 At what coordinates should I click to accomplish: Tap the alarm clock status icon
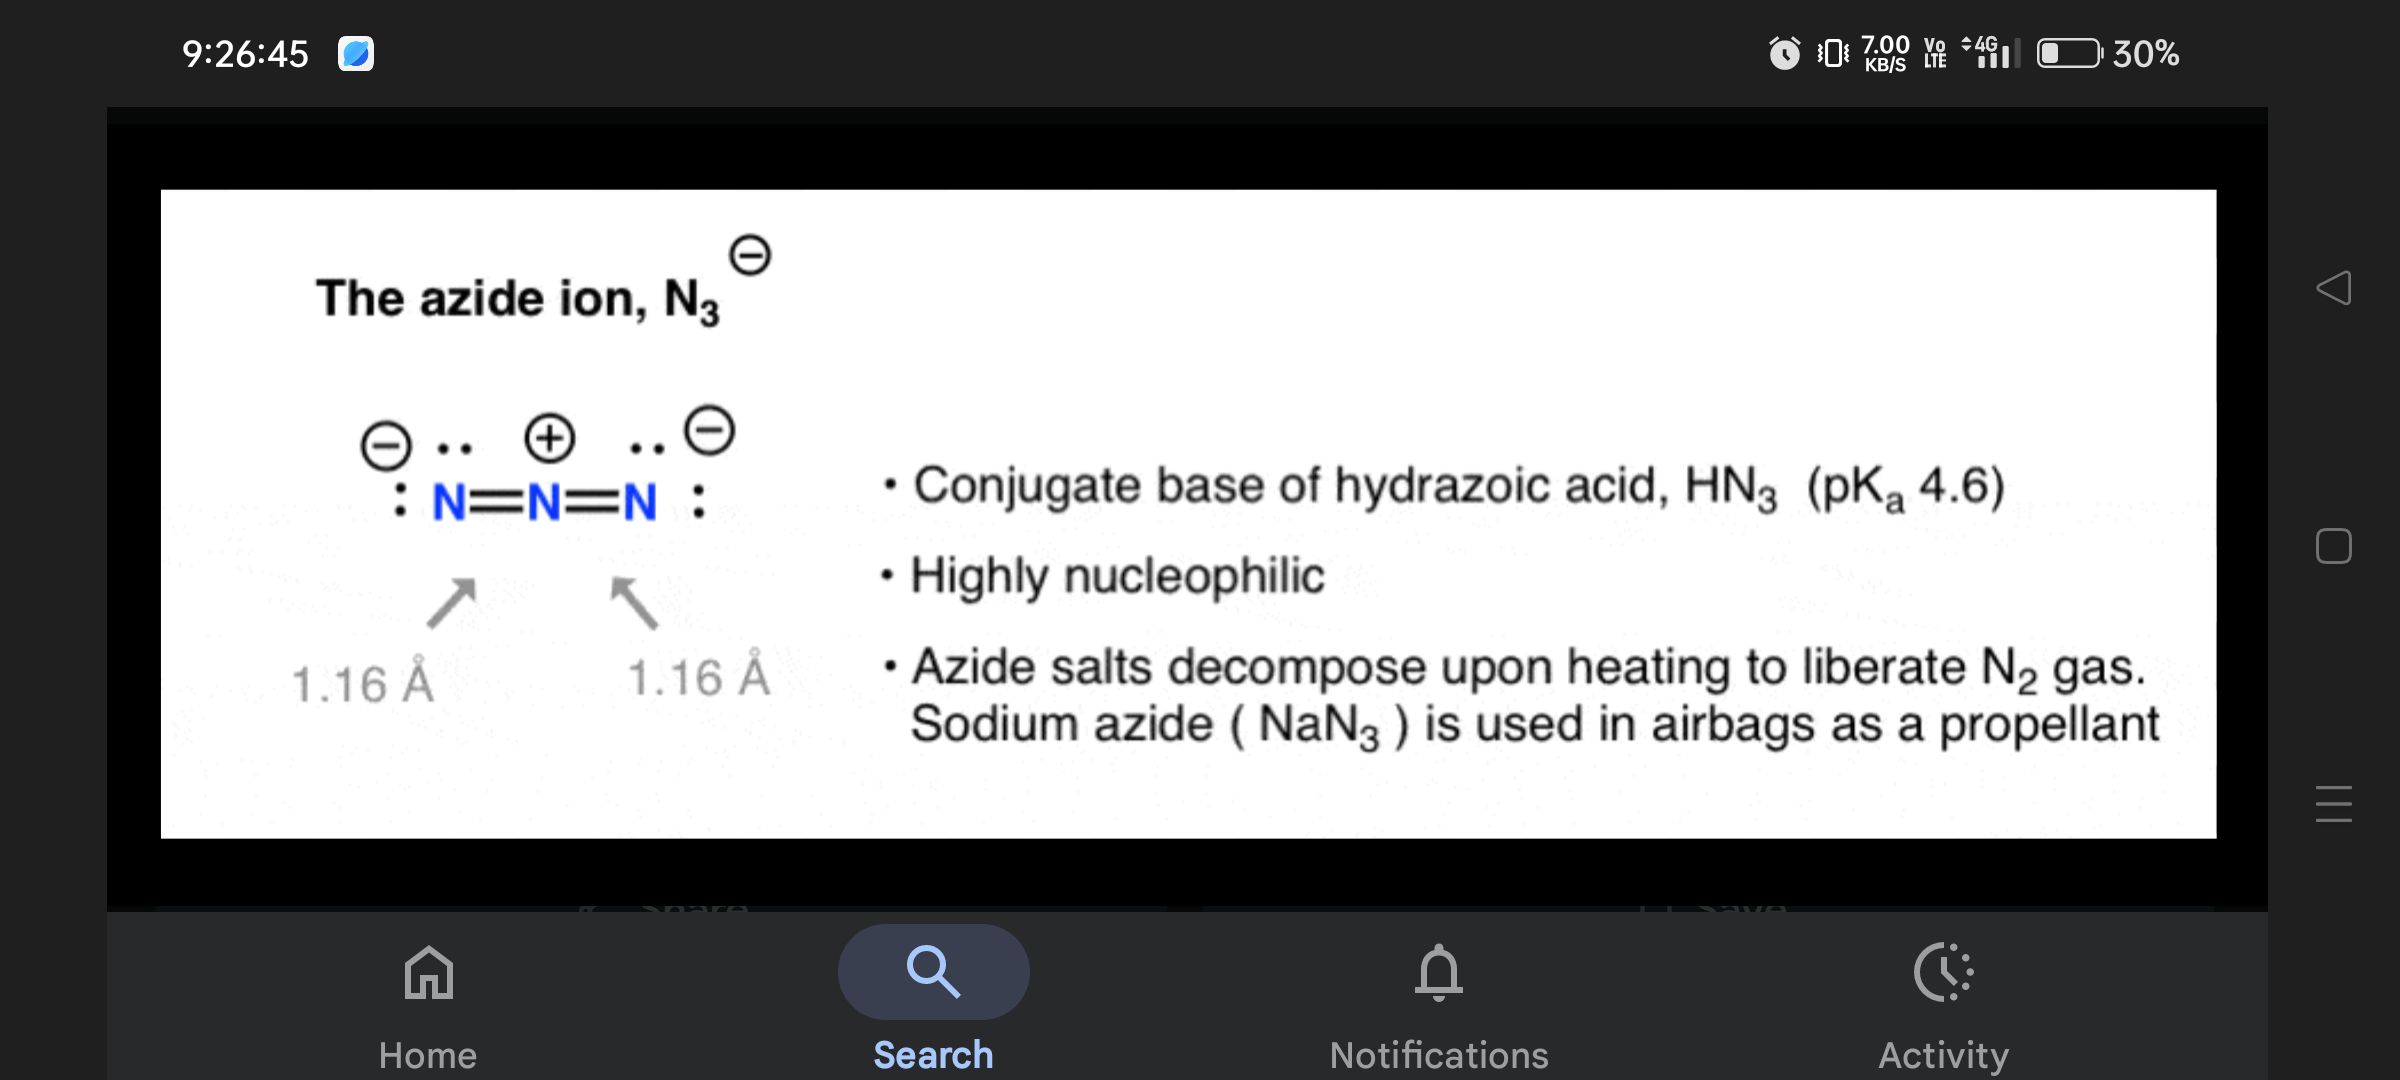(1784, 53)
